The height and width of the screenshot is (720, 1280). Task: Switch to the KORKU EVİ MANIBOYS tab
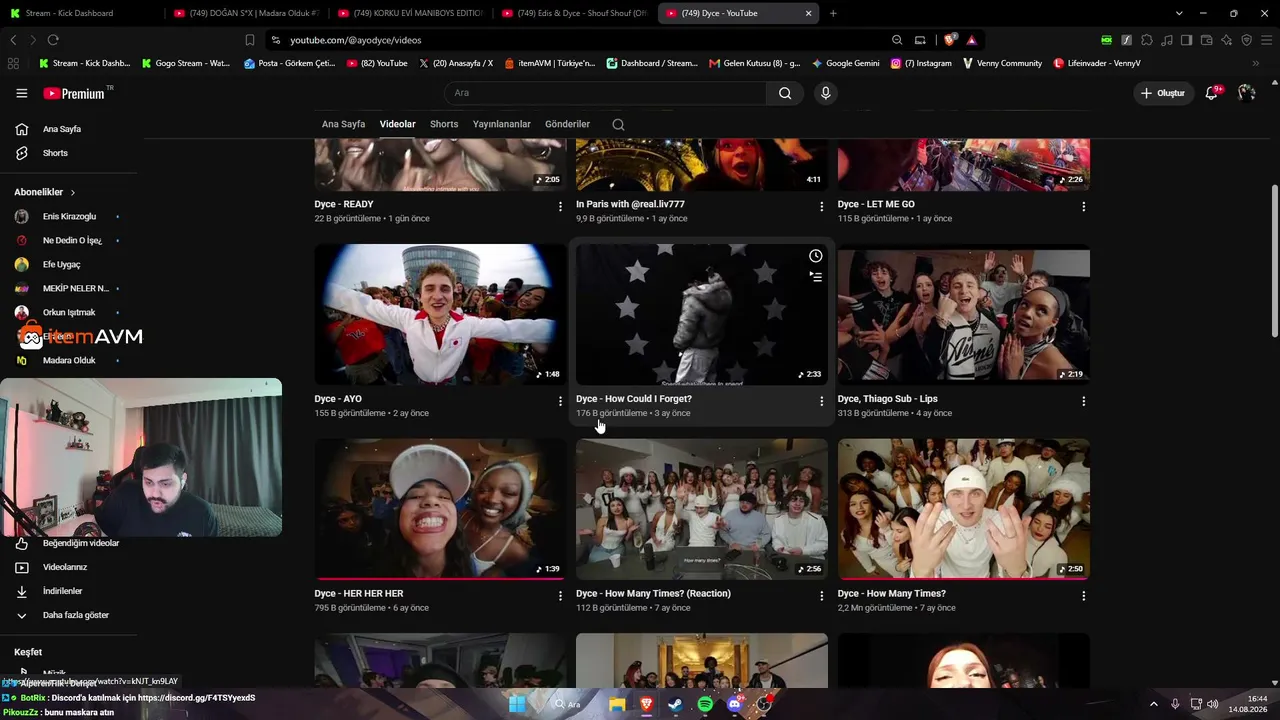coord(410,13)
